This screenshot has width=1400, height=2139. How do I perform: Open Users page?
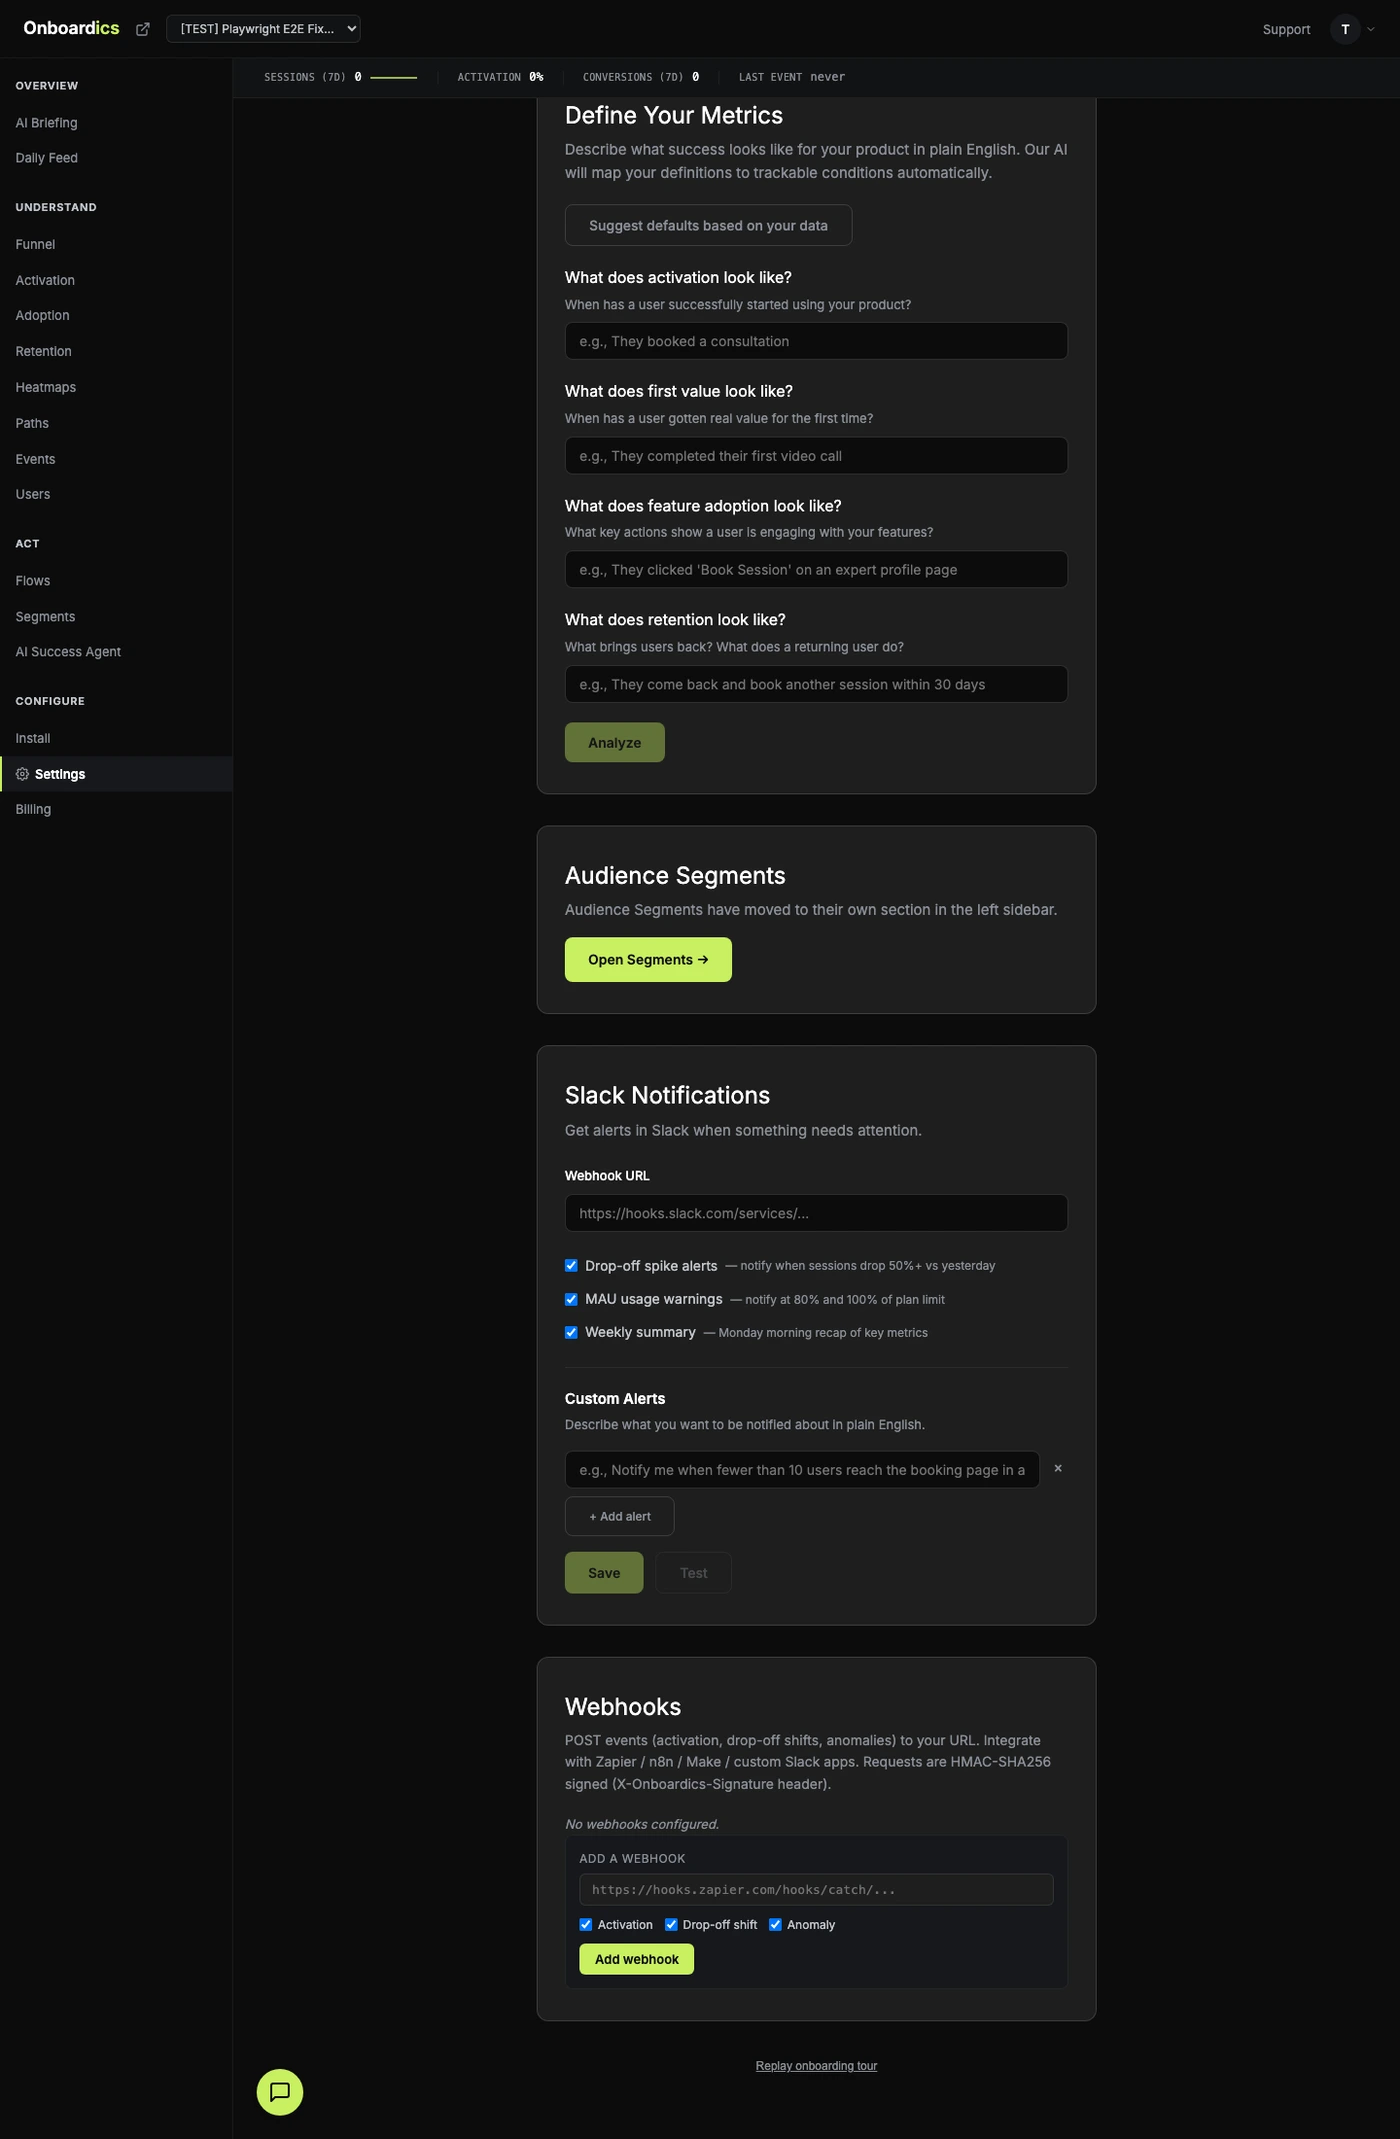(32, 494)
